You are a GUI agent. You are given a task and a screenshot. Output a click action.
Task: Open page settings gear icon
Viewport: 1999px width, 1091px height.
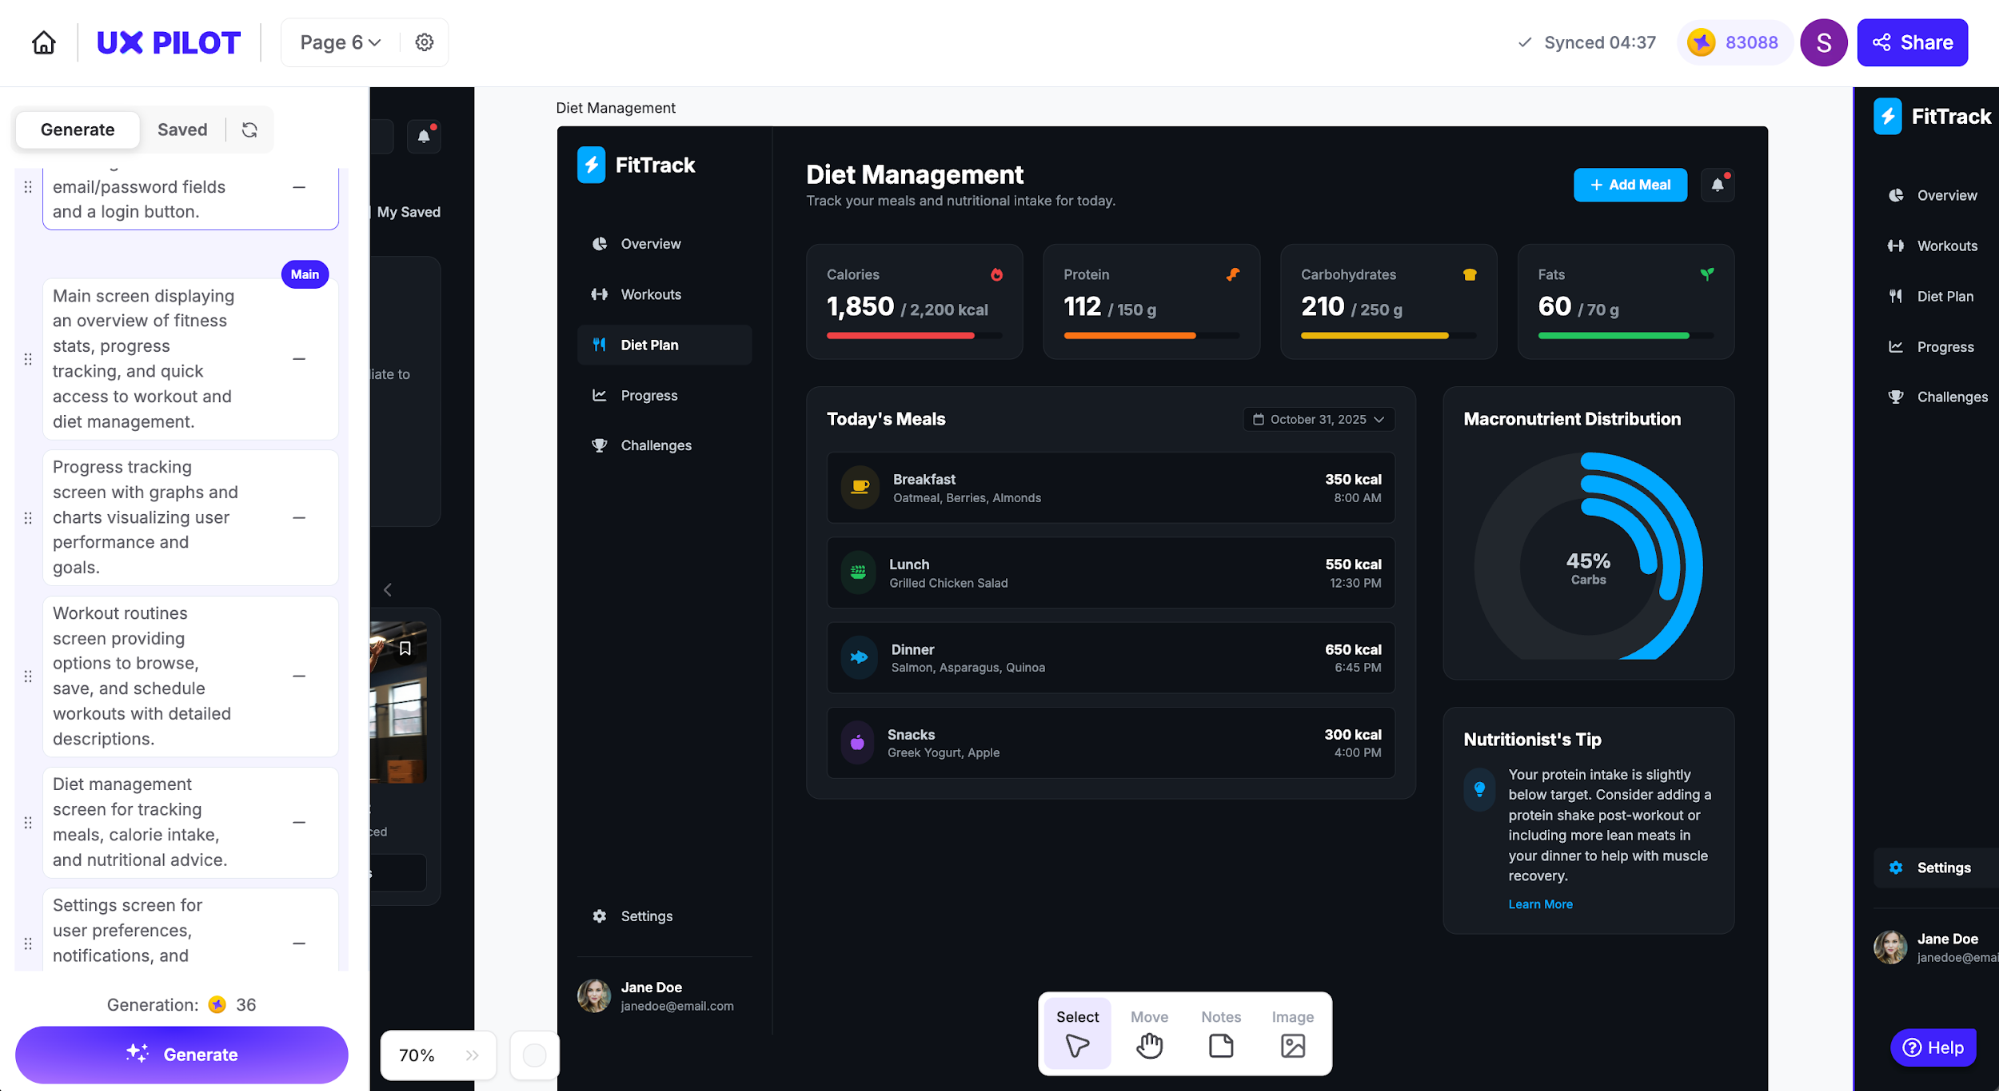(x=424, y=42)
